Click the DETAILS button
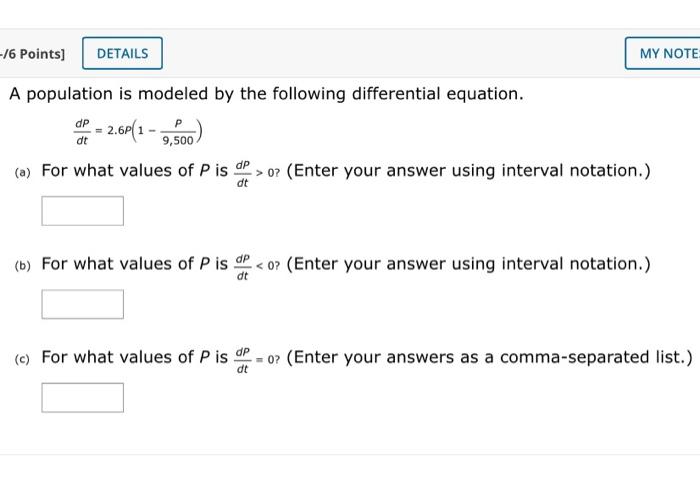The image size is (700, 478). [122, 53]
